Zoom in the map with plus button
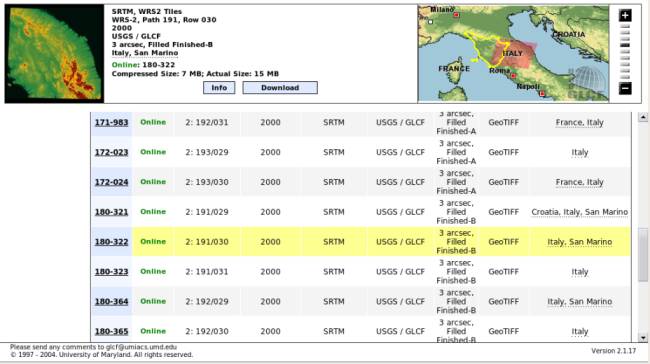Image resolution: width=650 pixels, height=364 pixels. coord(625,15)
